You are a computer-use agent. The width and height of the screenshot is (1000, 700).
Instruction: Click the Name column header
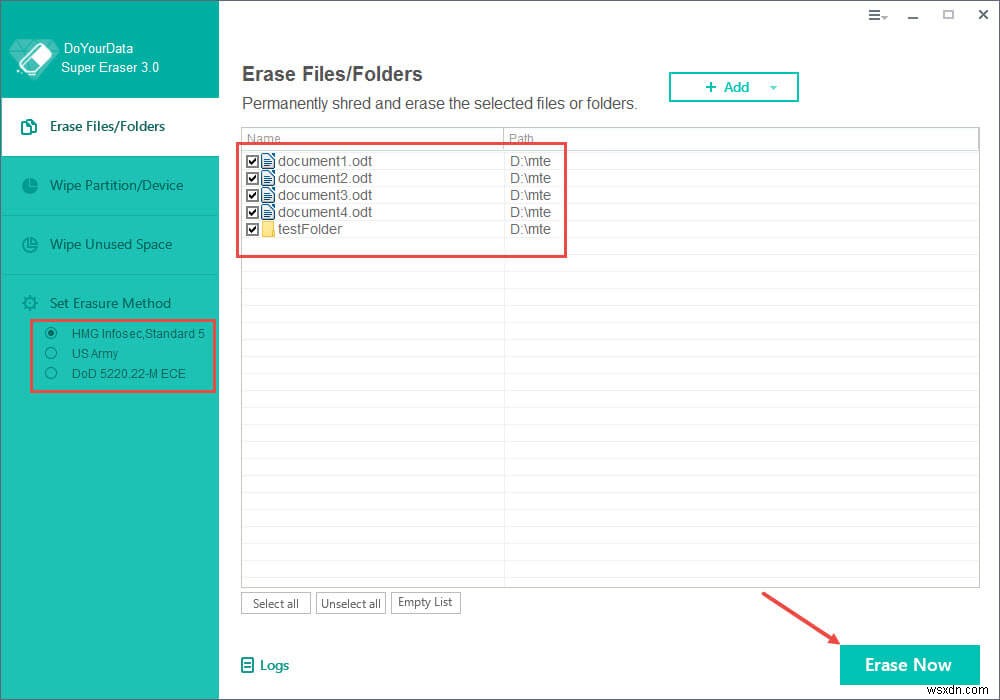coord(263,138)
